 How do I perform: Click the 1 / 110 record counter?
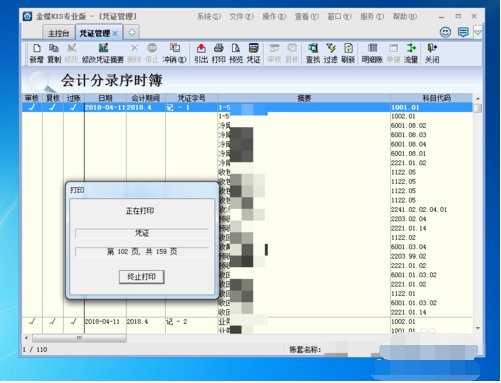[35, 349]
